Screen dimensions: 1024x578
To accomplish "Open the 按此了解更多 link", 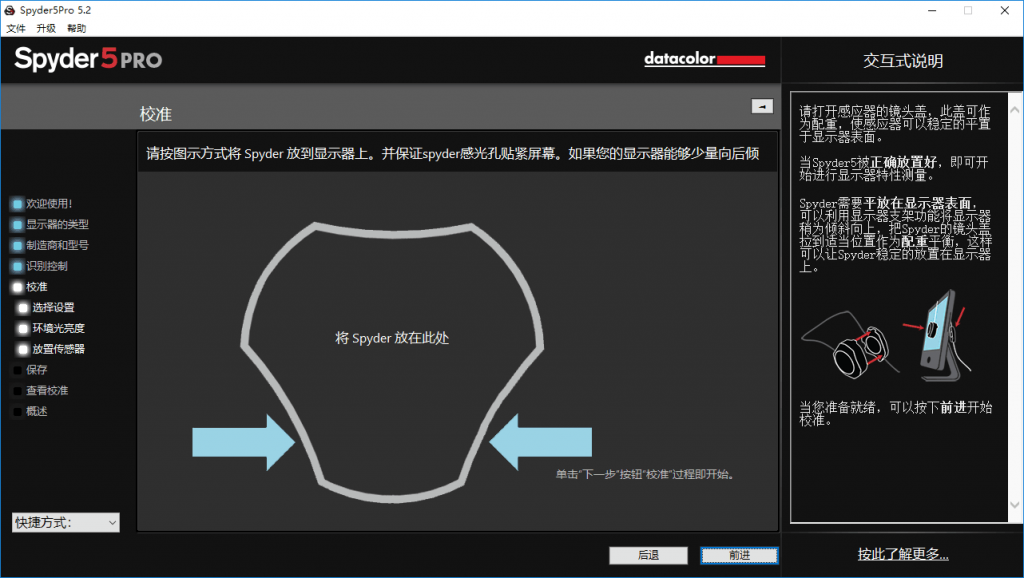I will pyautogui.click(x=902, y=554).
